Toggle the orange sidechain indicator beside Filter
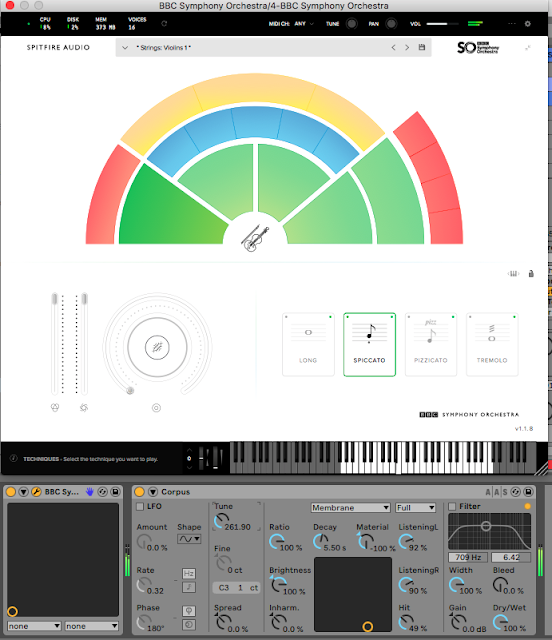 pos(528,506)
